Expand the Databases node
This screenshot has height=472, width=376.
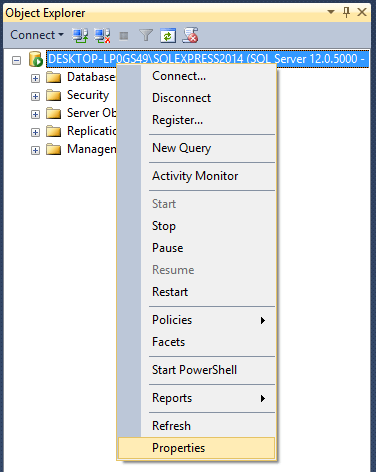[x=35, y=78]
